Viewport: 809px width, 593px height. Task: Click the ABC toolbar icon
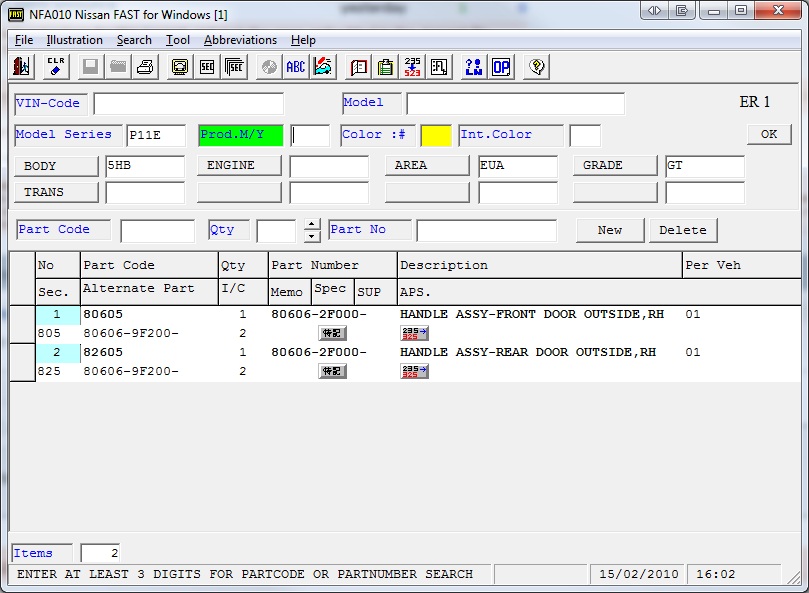[296, 67]
